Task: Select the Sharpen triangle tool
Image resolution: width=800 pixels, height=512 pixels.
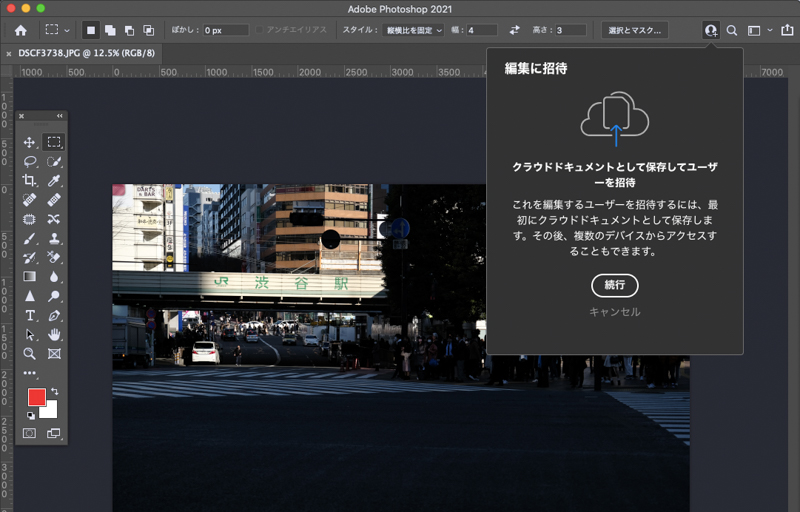Action: point(30,296)
